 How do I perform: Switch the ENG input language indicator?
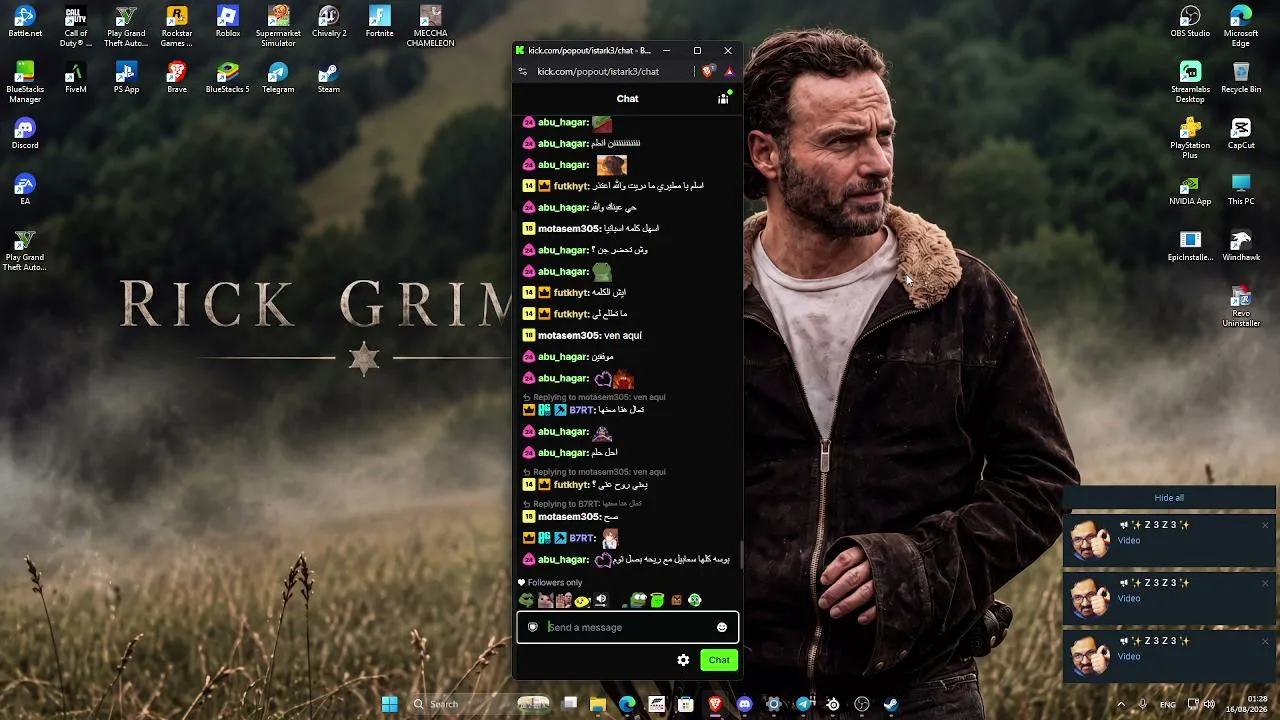pyautogui.click(x=1168, y=704)
